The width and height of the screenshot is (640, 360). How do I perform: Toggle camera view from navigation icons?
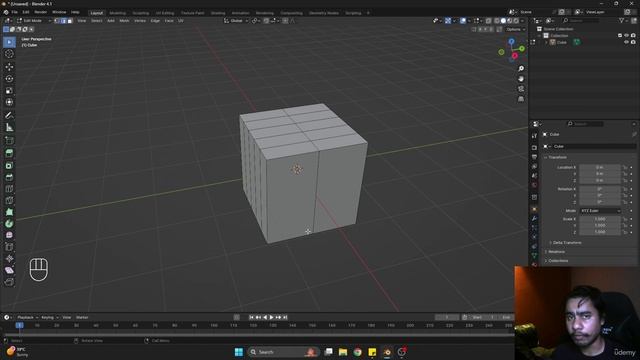[521, 89]
